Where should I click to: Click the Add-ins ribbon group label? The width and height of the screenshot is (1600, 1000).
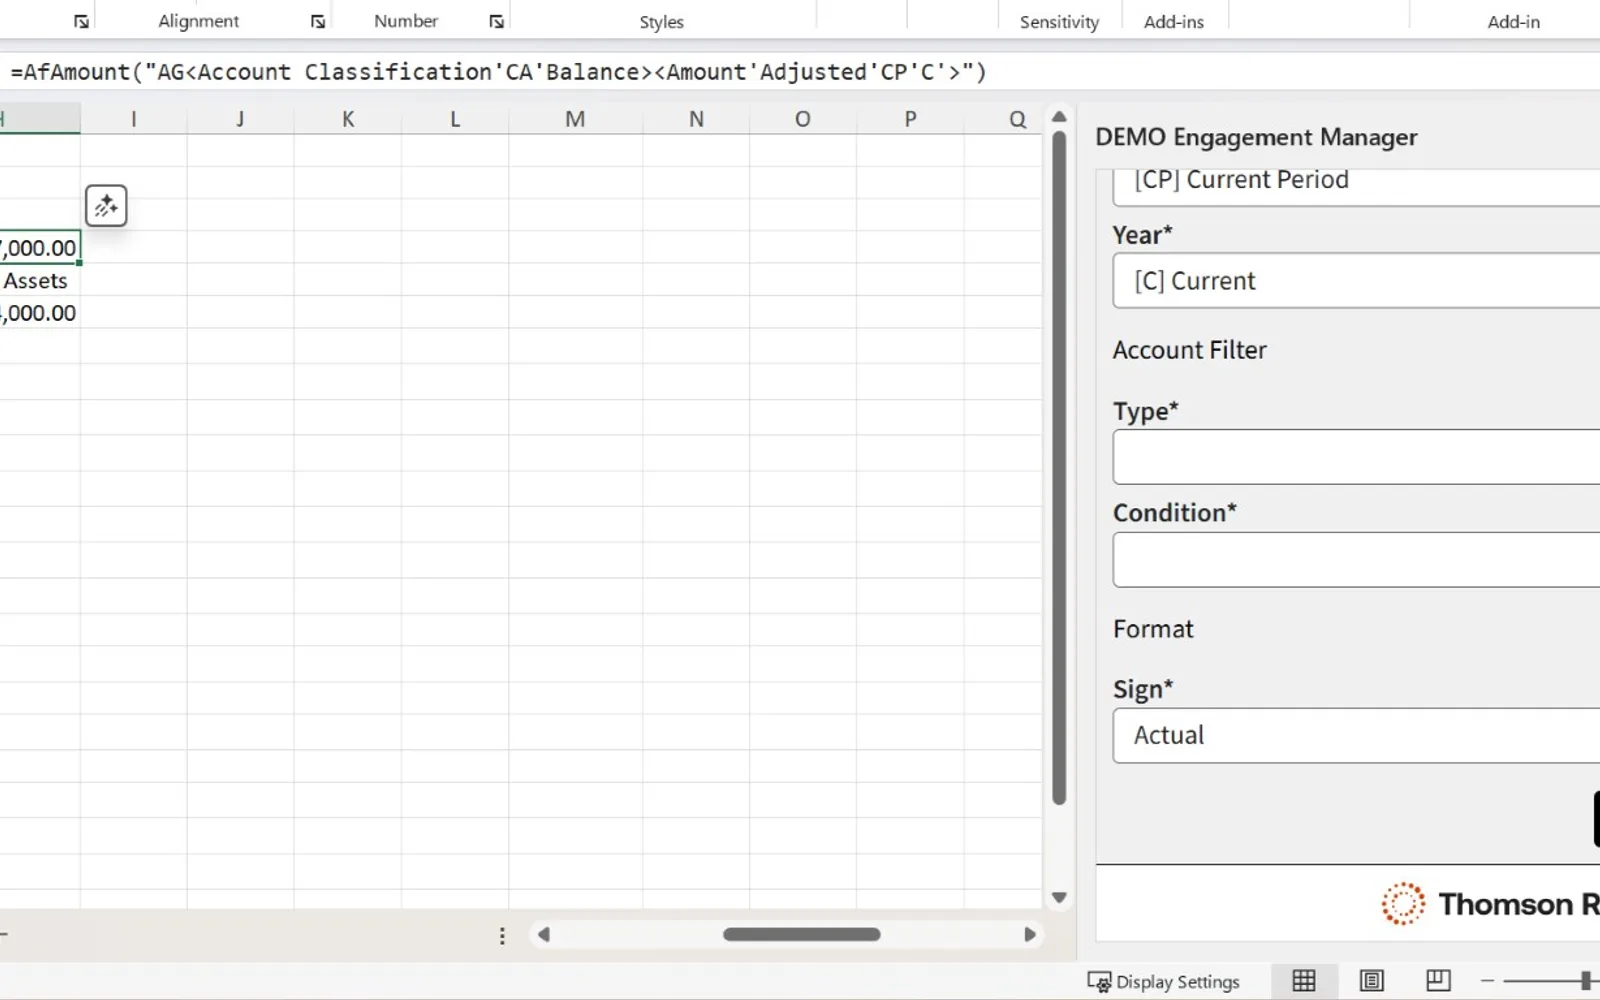point(1174,22)
